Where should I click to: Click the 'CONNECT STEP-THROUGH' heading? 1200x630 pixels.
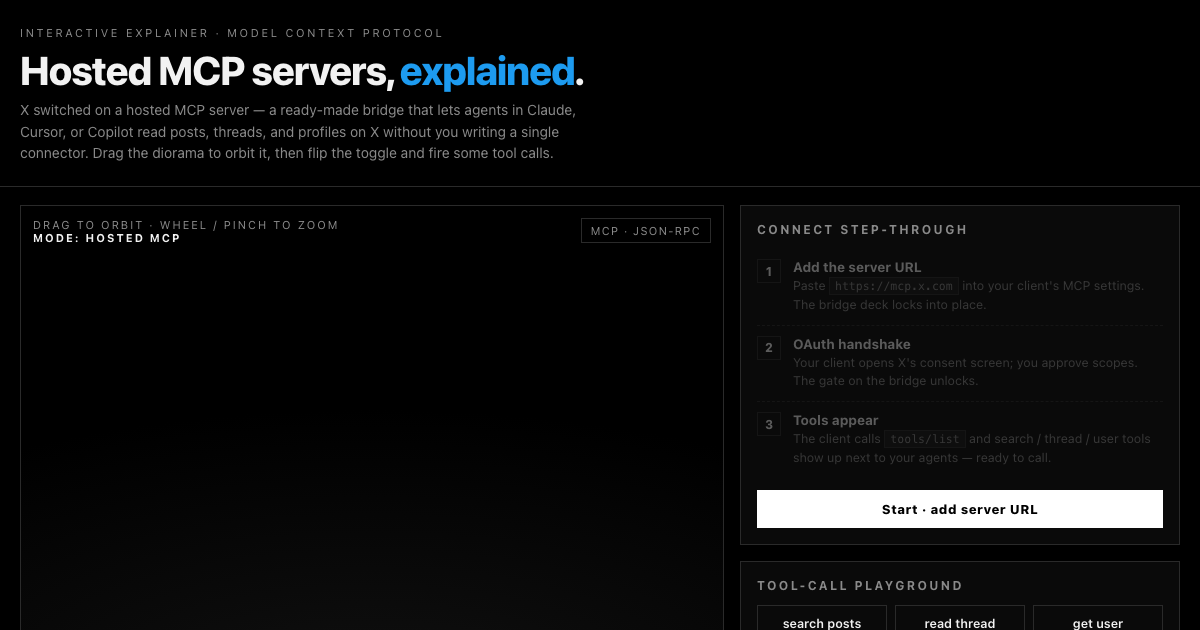point(862,230)
